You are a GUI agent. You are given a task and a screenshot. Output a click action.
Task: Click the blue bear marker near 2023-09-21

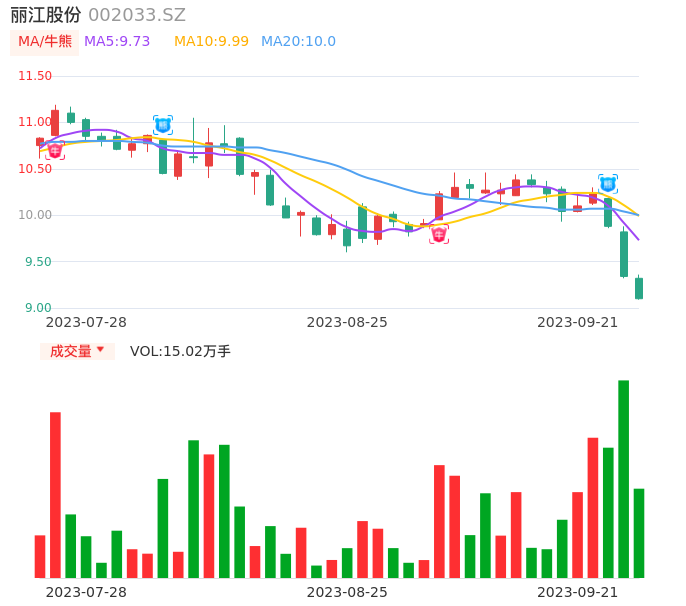click(x=608, y=184)
